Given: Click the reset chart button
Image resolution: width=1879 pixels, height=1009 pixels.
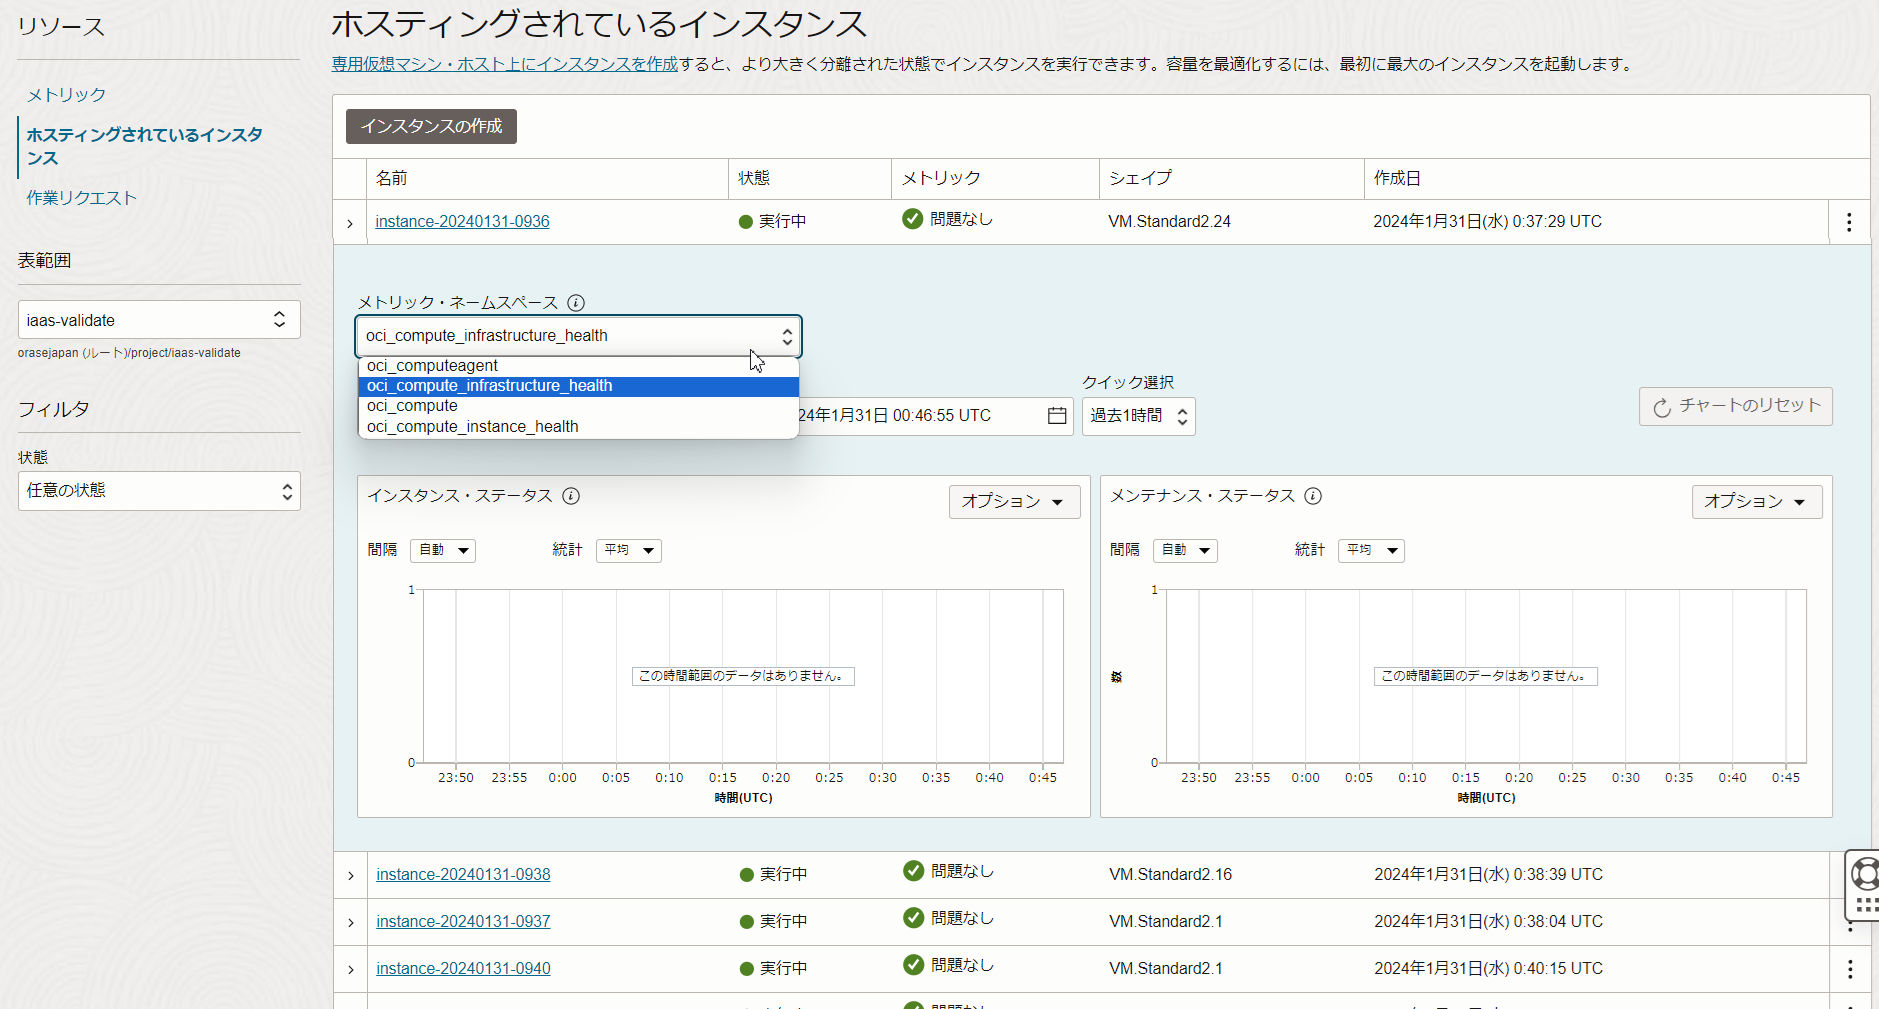Looking at the screenshot, I should coord(1735,406).
